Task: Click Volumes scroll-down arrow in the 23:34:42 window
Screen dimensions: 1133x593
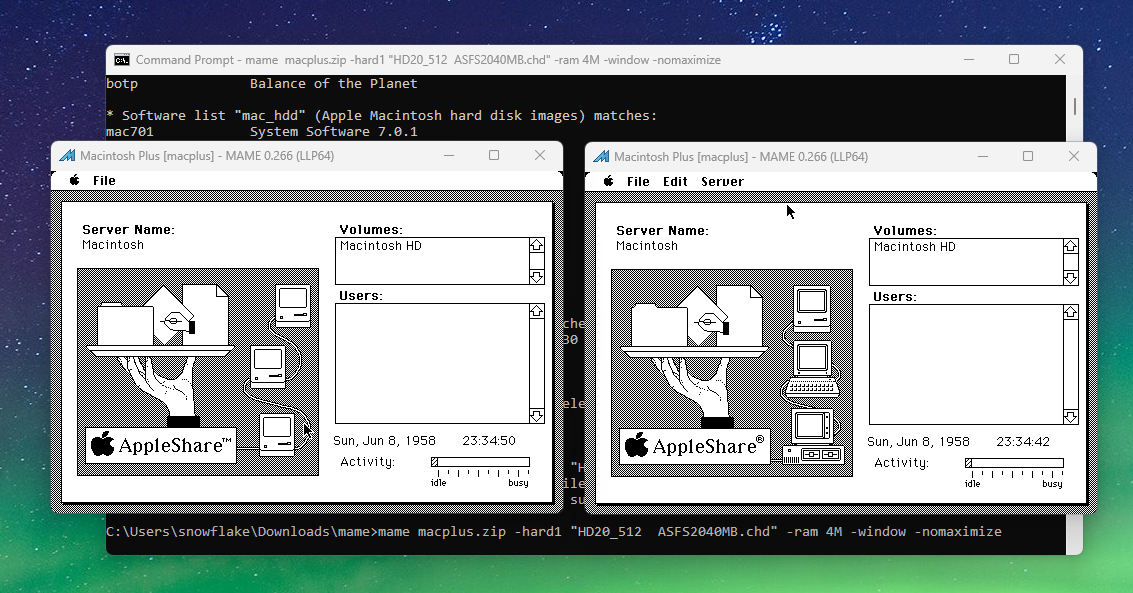Action: pos(1071,278)
